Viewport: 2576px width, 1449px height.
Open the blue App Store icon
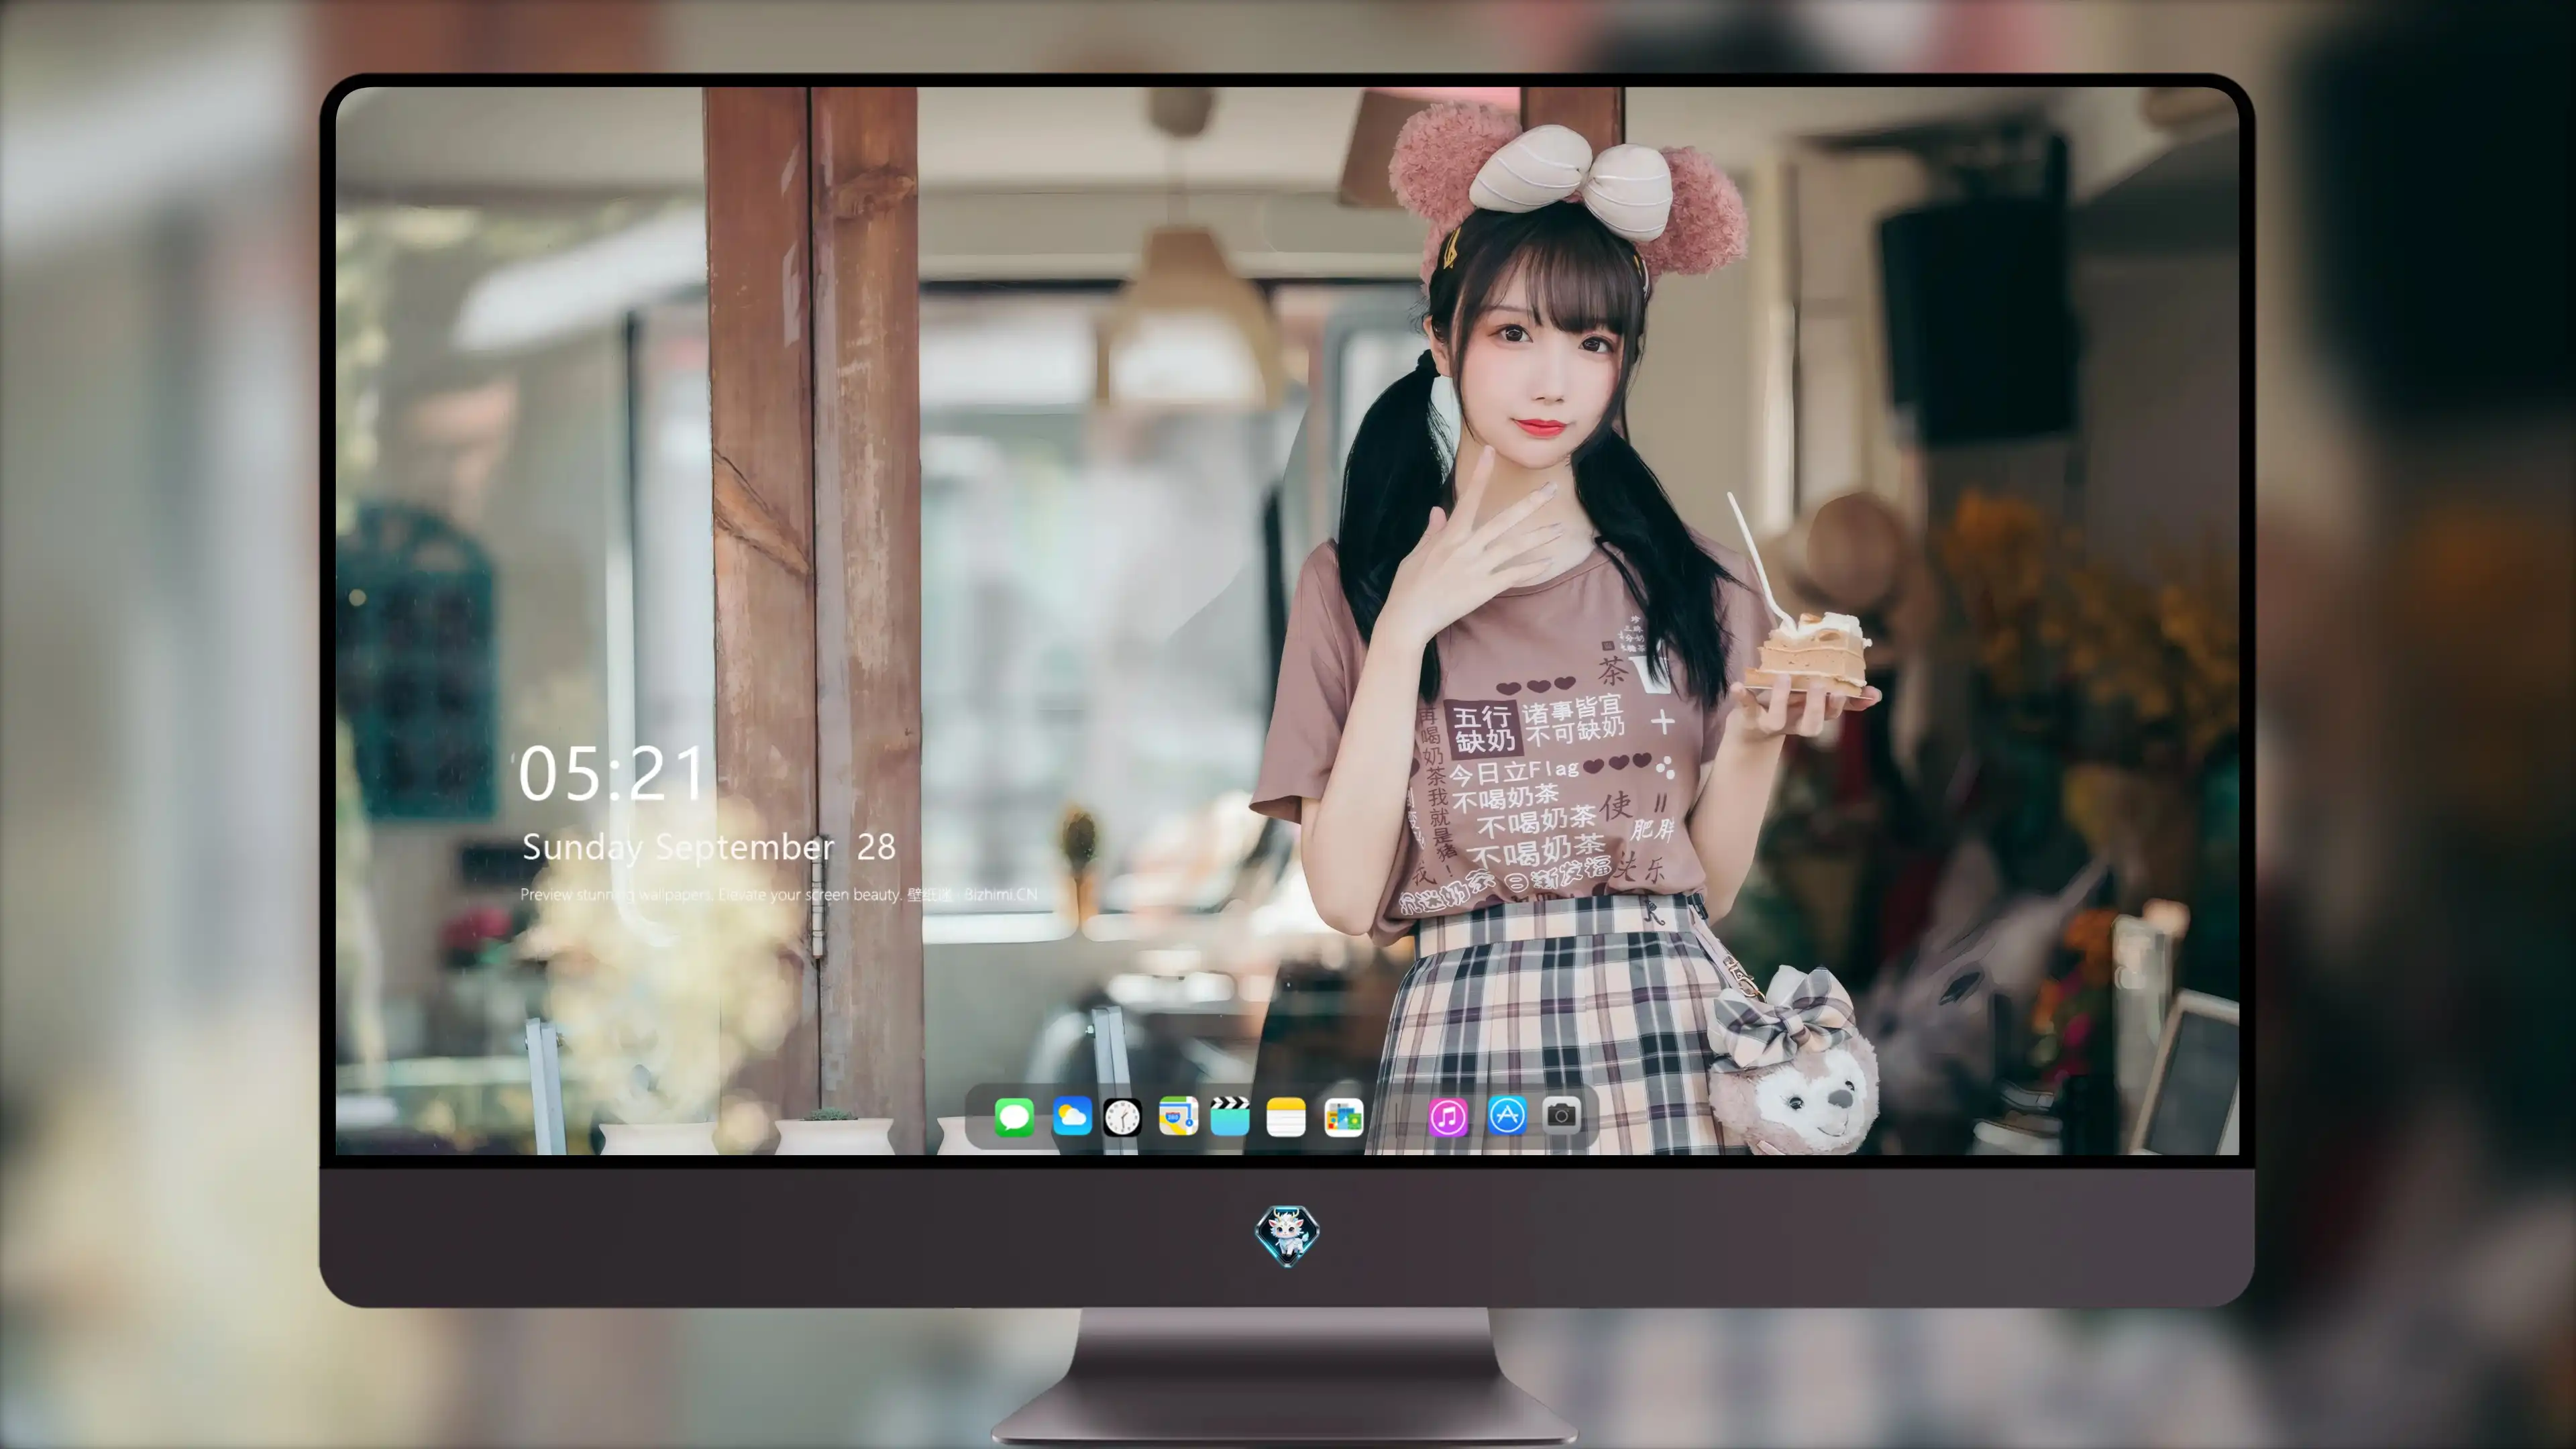pos(1507,1115)
